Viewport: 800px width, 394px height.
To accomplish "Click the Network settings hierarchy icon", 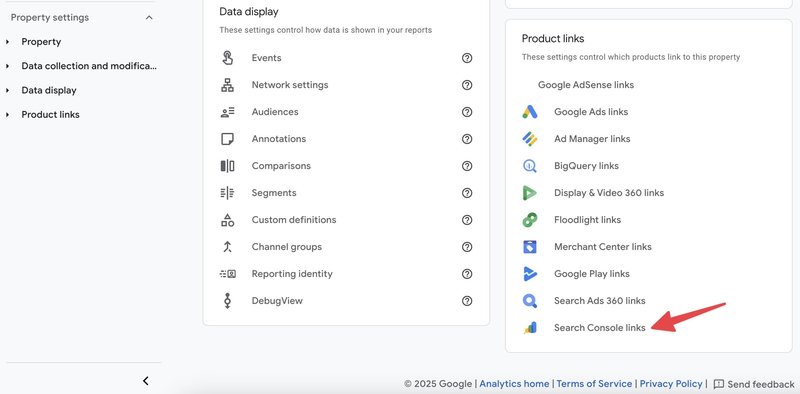I will point(228,85).
